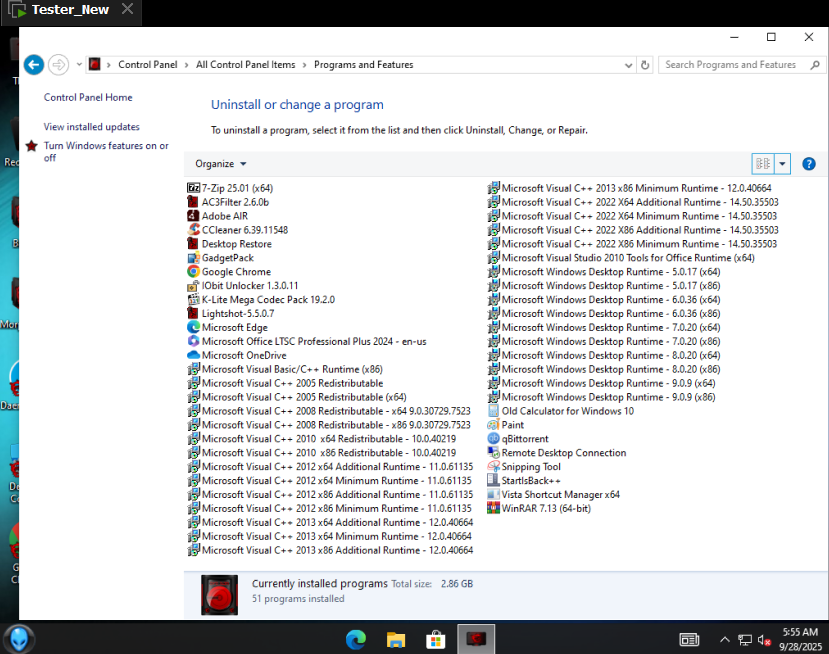Click the Microsoft Edge icon in program list
The image size is (829, 654).
click(x=194, y=328)
